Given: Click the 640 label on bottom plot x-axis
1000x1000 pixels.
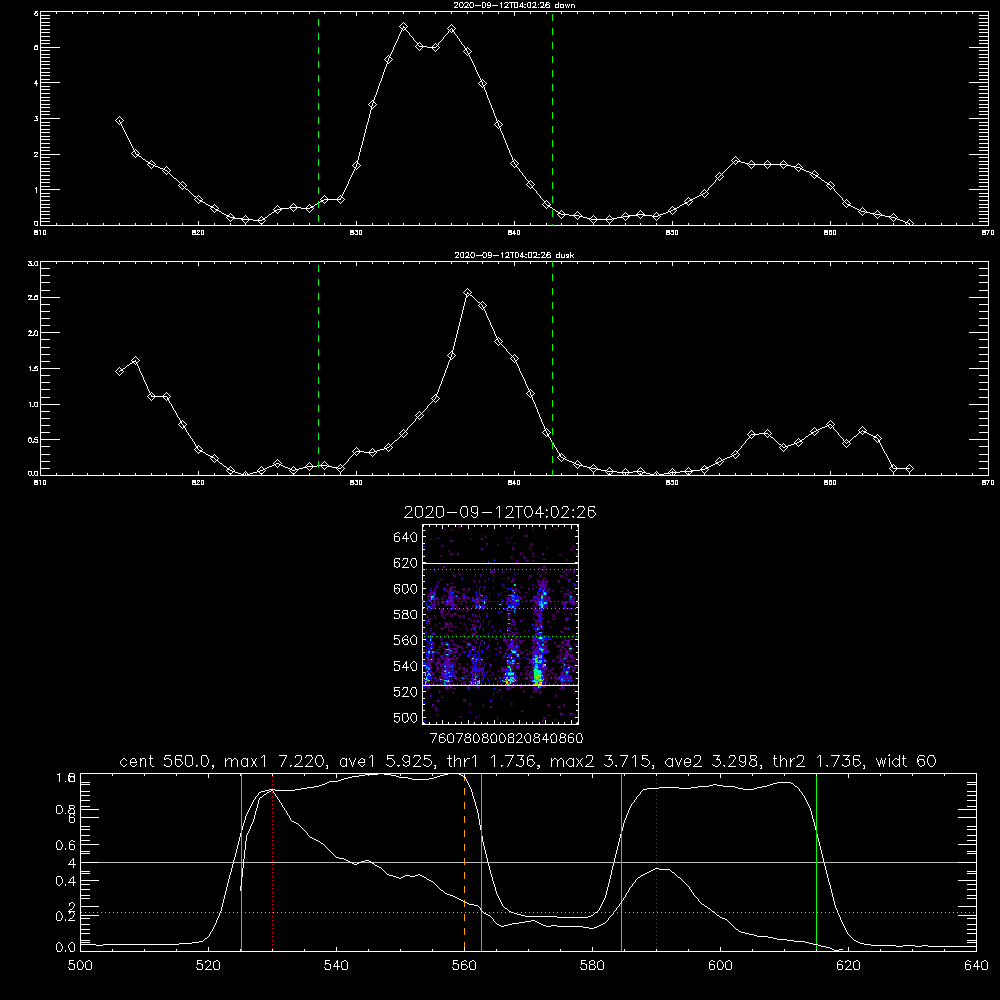Looking at the screenshot, I should point(976,966).
